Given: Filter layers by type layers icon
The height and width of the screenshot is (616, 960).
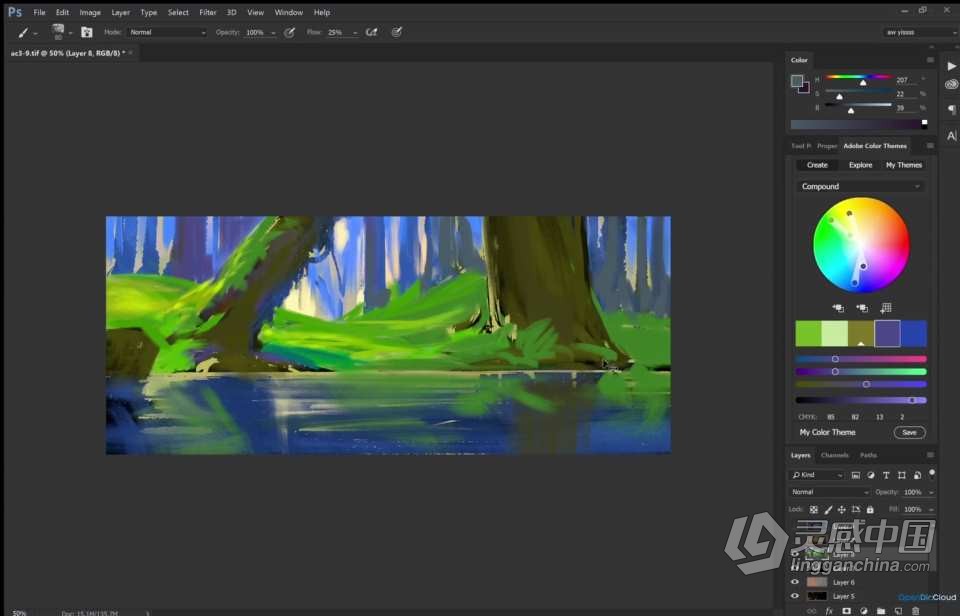Looking at the screenshot, I should point(886,475).
